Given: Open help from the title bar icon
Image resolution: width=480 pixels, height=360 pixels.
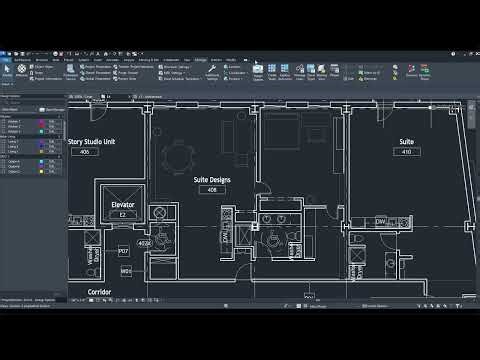Looking at the screenshot, I should 453,54.
